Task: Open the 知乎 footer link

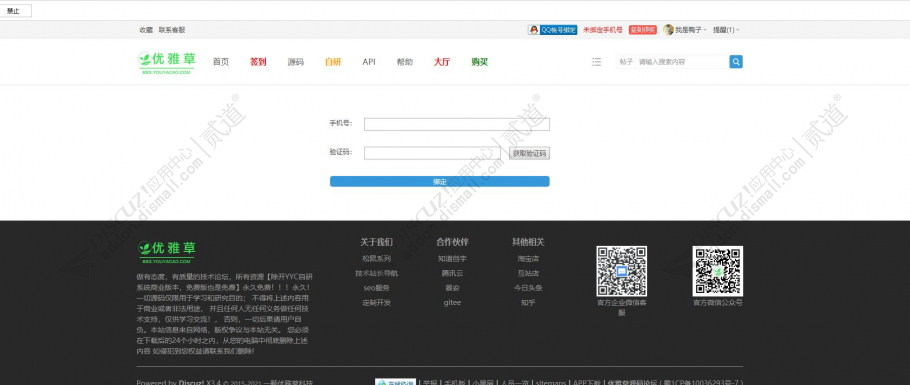Action: (x=528, y=303)
